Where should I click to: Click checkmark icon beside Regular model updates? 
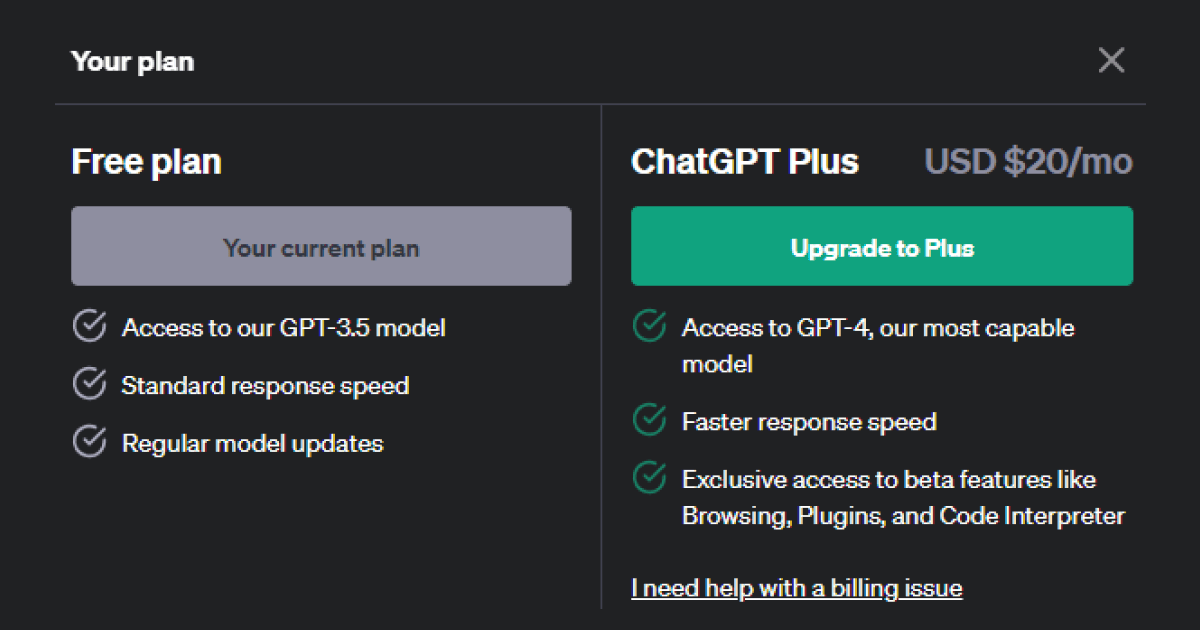coord(90,443)
